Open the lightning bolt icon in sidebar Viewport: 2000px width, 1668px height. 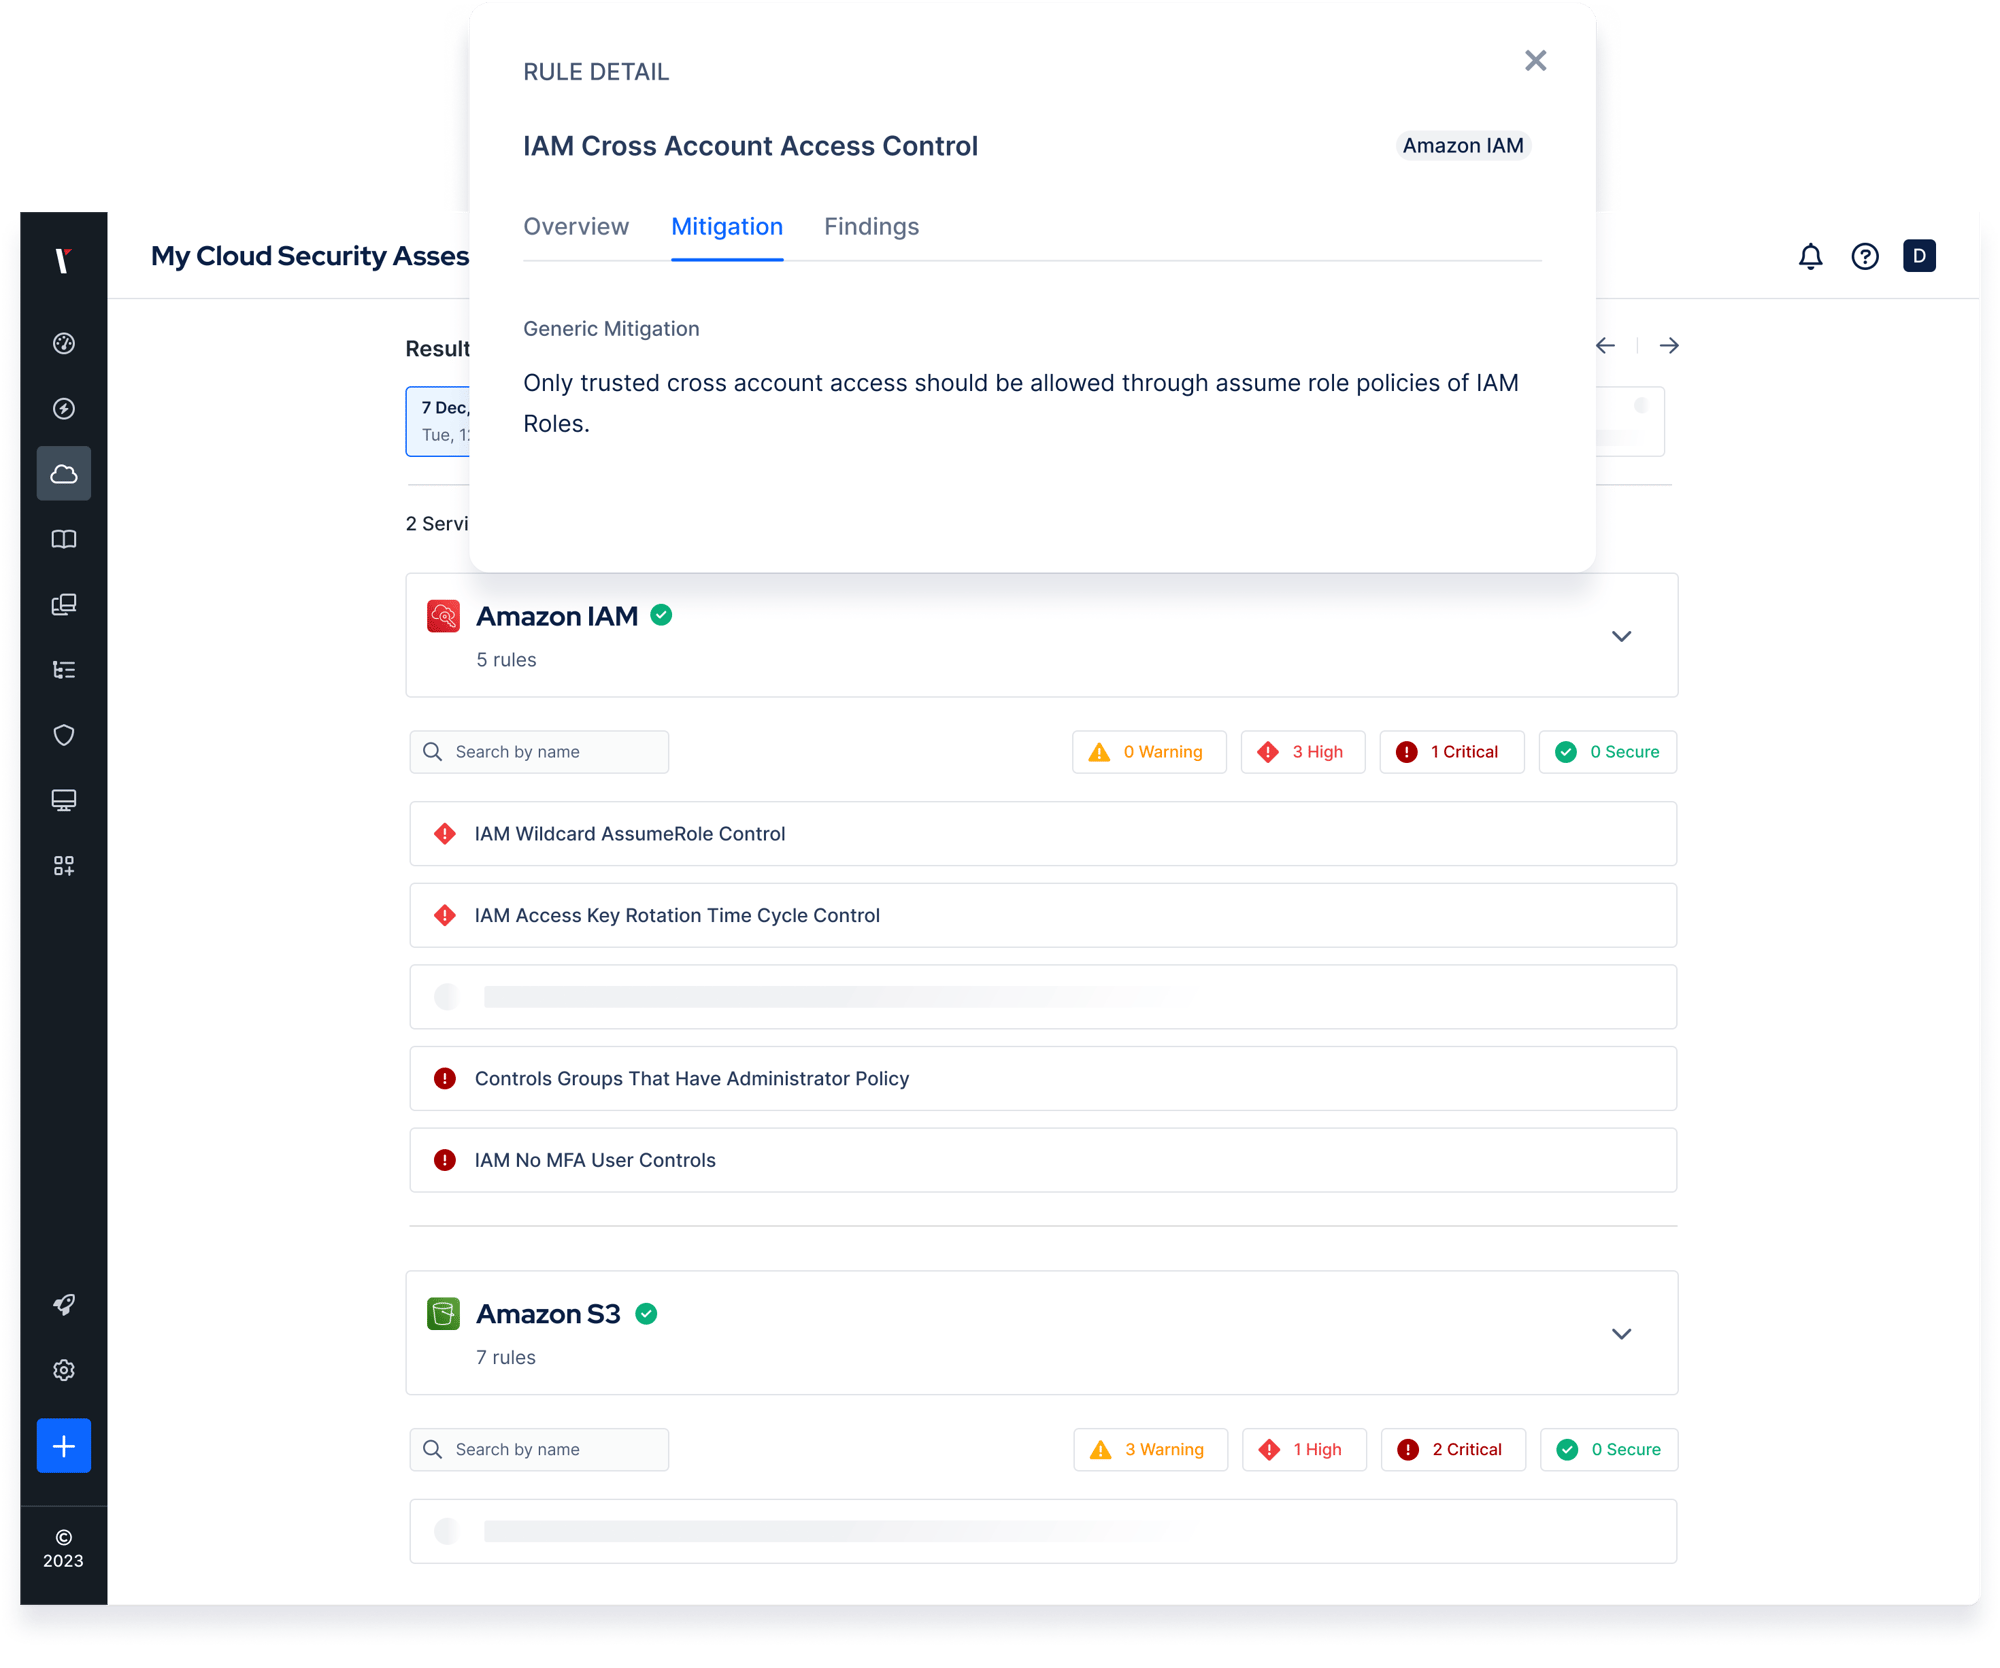click(64, 408)
